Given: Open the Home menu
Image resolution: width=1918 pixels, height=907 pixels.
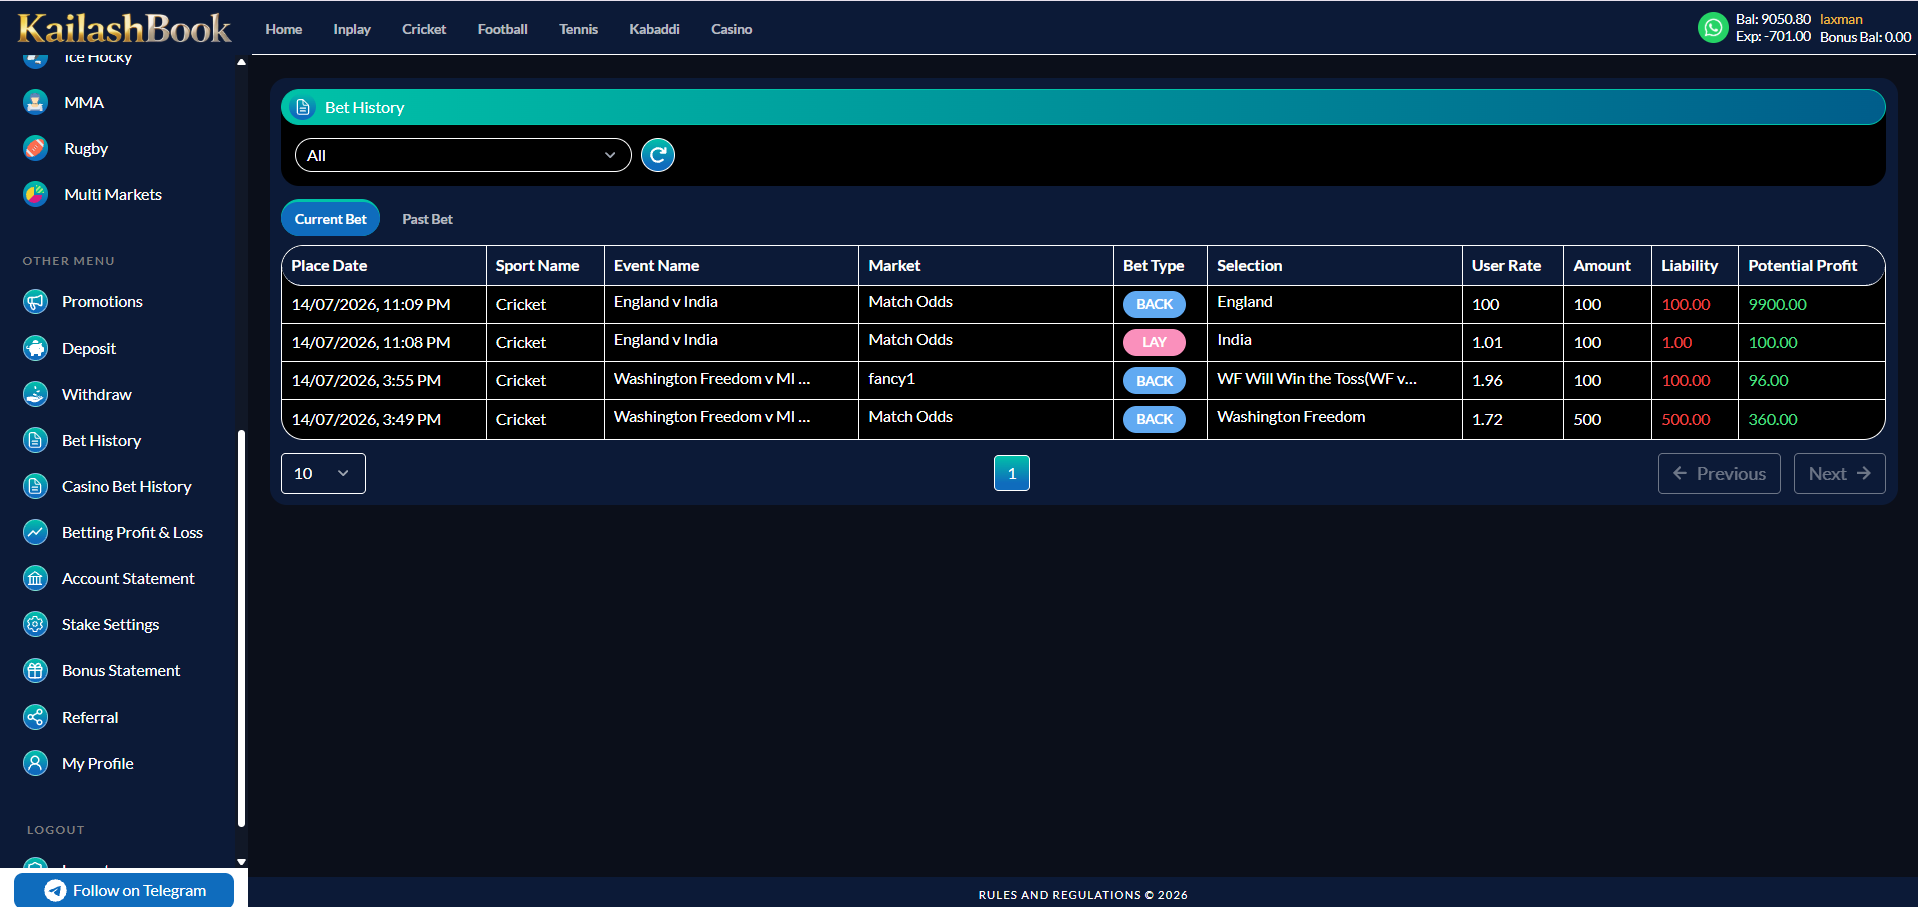Looking at the screenshot, I should [284, 29].
